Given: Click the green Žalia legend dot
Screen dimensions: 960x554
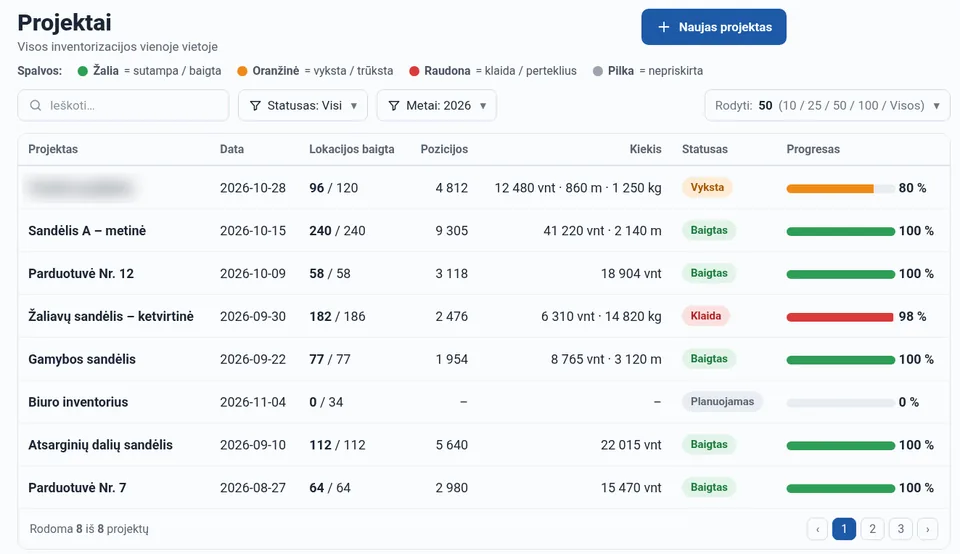Looking at the screenshot, I should click(x=83, y=71).
